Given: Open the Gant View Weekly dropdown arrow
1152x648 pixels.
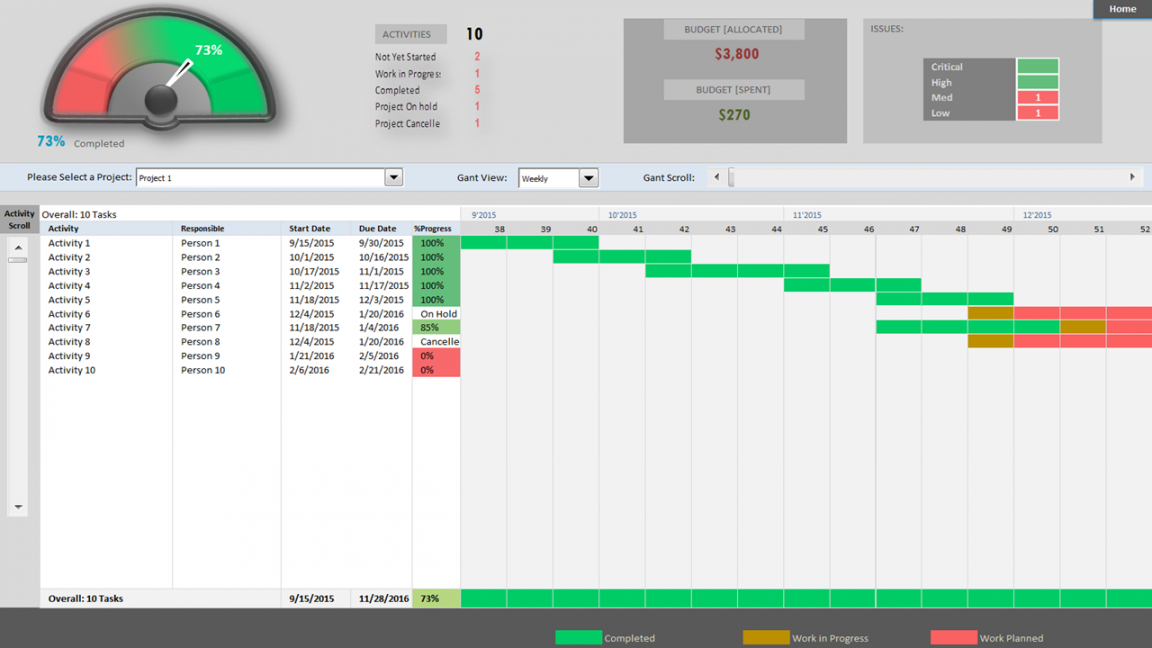Looking at the screenshot, I should (x=588, y=178).
